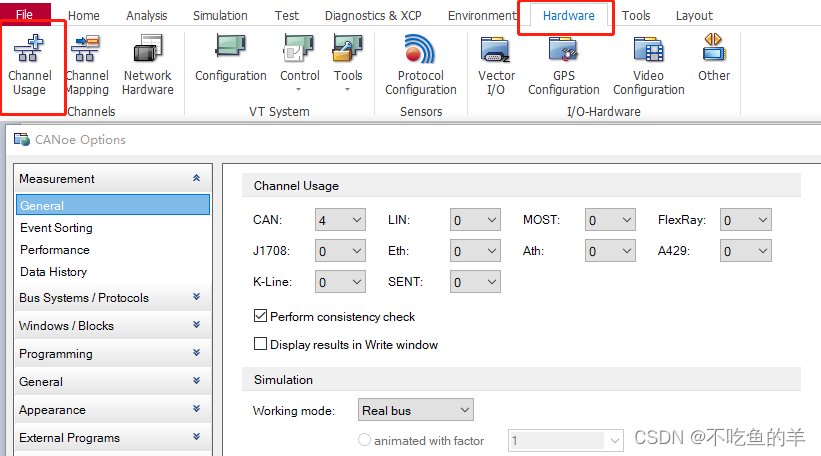The width and height of the screenshot is (821, 456).
Task: Select Data History in the options list
Action: coord(113,272)
